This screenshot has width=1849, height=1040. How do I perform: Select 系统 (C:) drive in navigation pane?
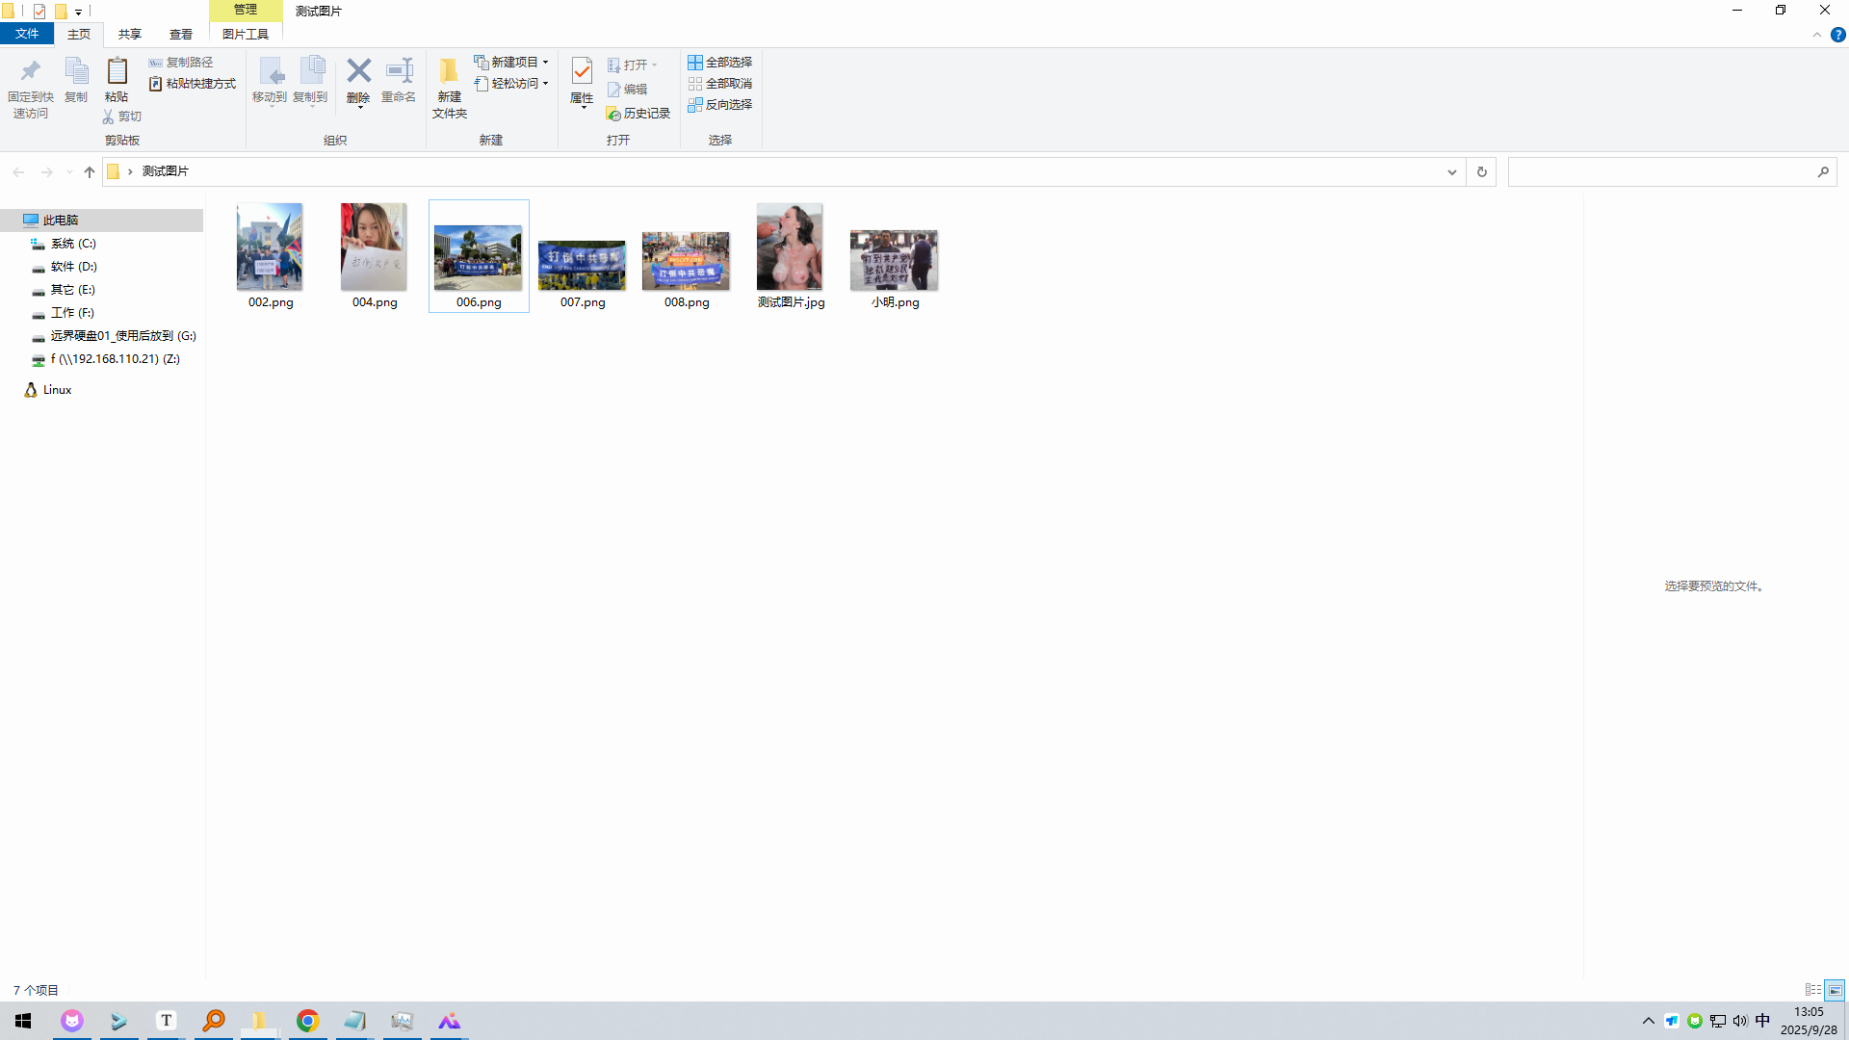coord(73,243)
